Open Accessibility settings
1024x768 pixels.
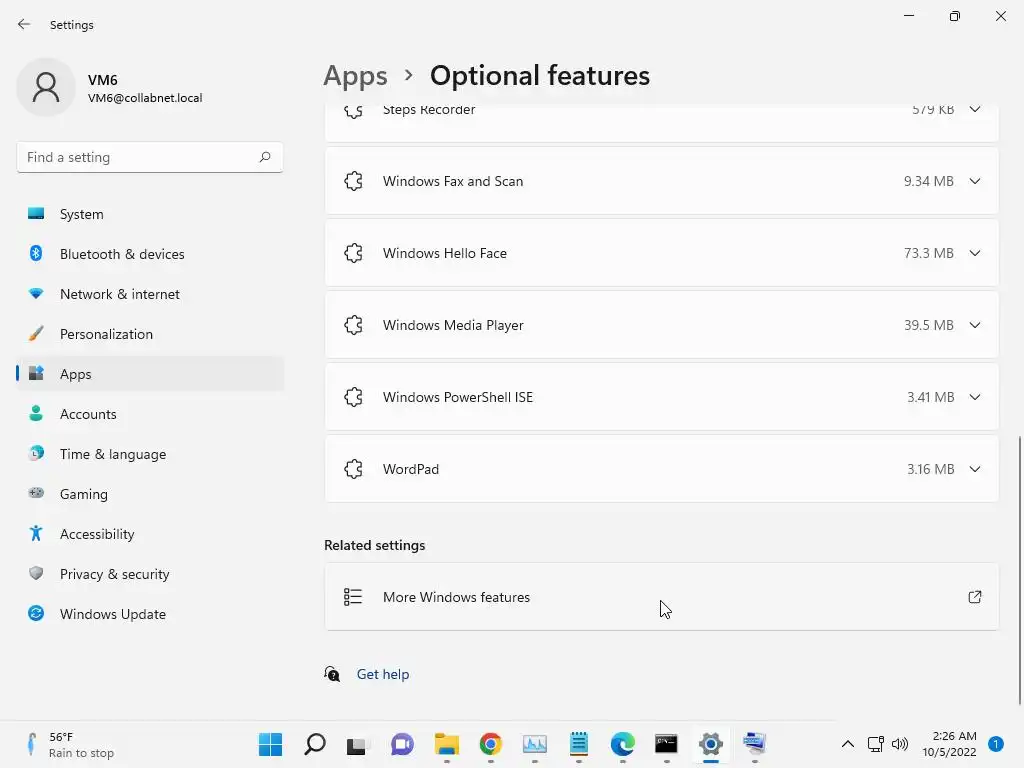pyautogui.click(x=150, y=534)
